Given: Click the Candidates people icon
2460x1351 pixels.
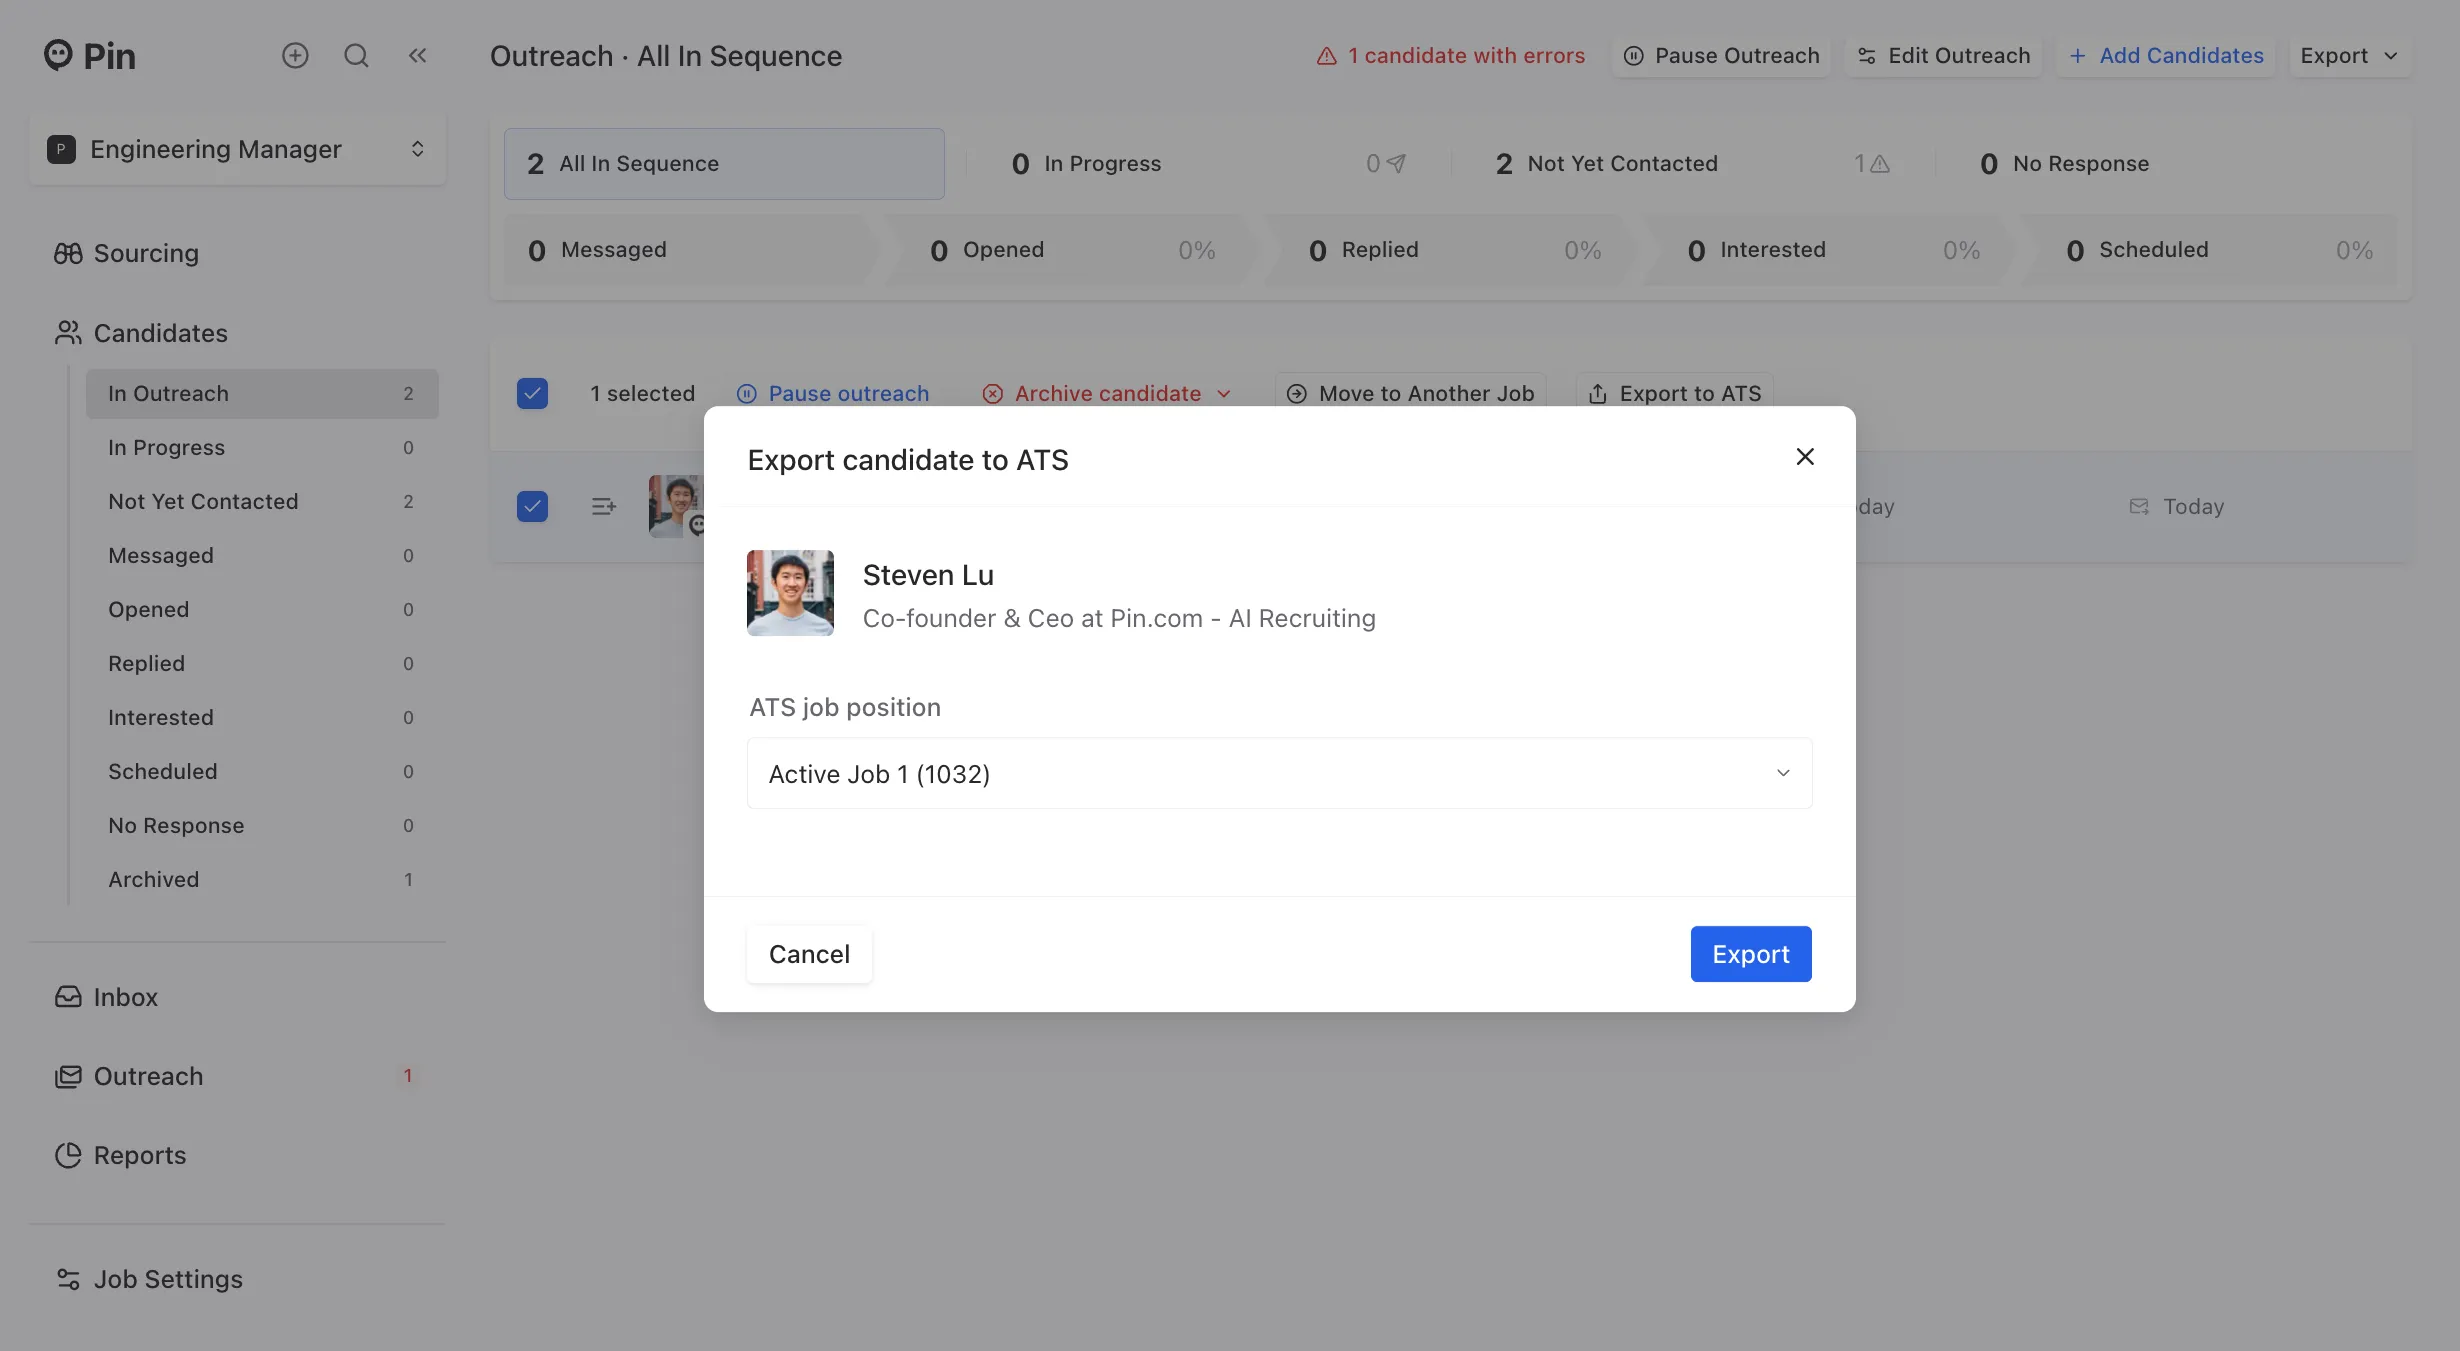Looking at the screenshot, I should (68, 333).
